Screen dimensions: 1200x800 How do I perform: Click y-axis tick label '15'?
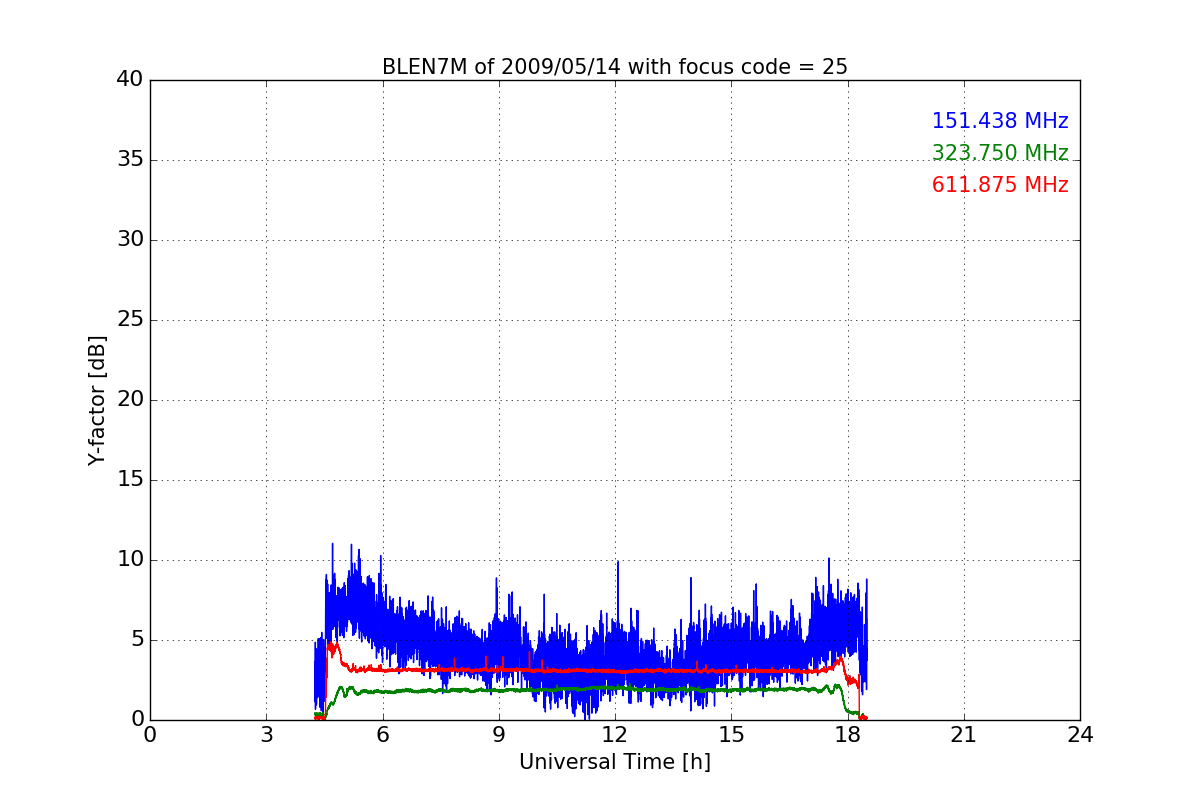(x=130, y=480)
